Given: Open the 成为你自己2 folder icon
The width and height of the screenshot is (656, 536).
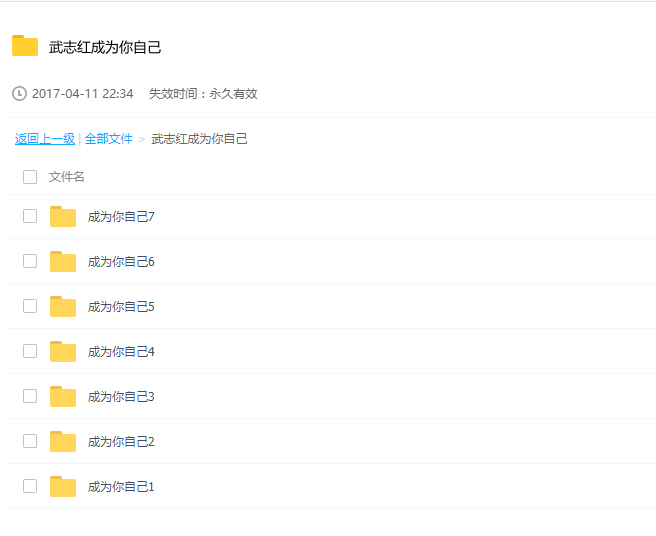Looking at the screenshot, I should (x=63, y=441).
